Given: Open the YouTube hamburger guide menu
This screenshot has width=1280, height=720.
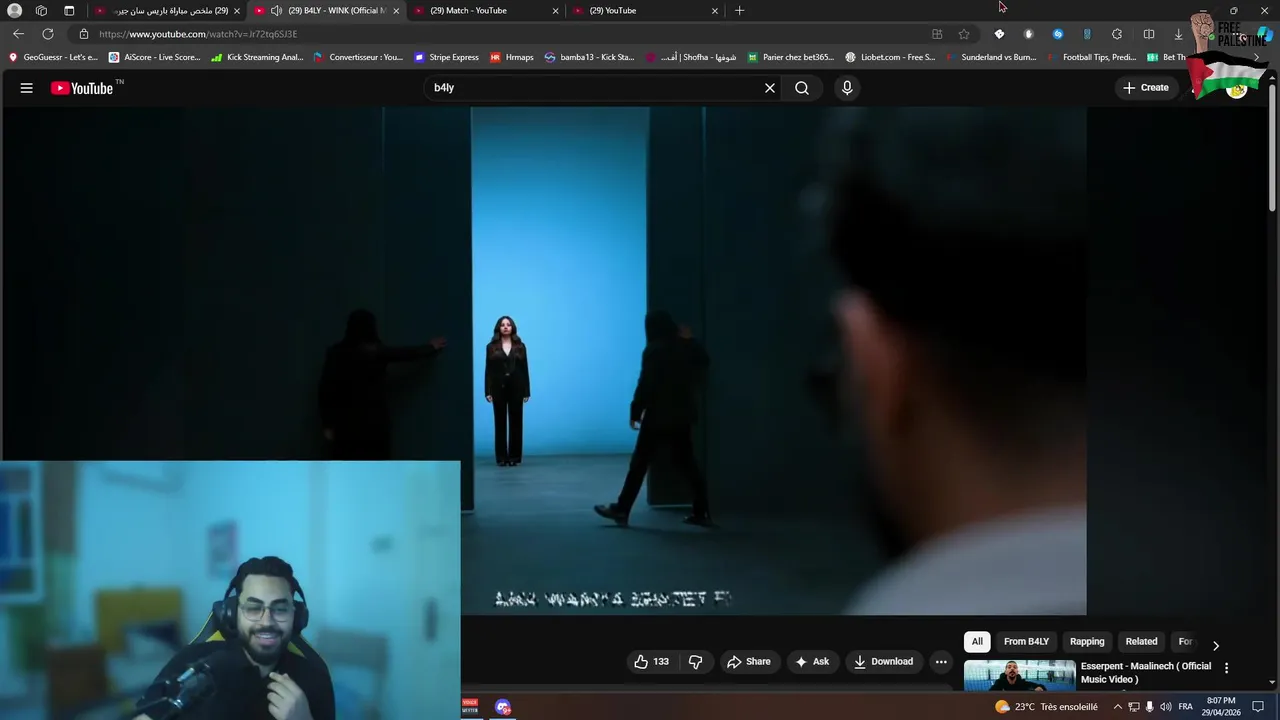Looking at the screenshot, I should click(27, 88).
